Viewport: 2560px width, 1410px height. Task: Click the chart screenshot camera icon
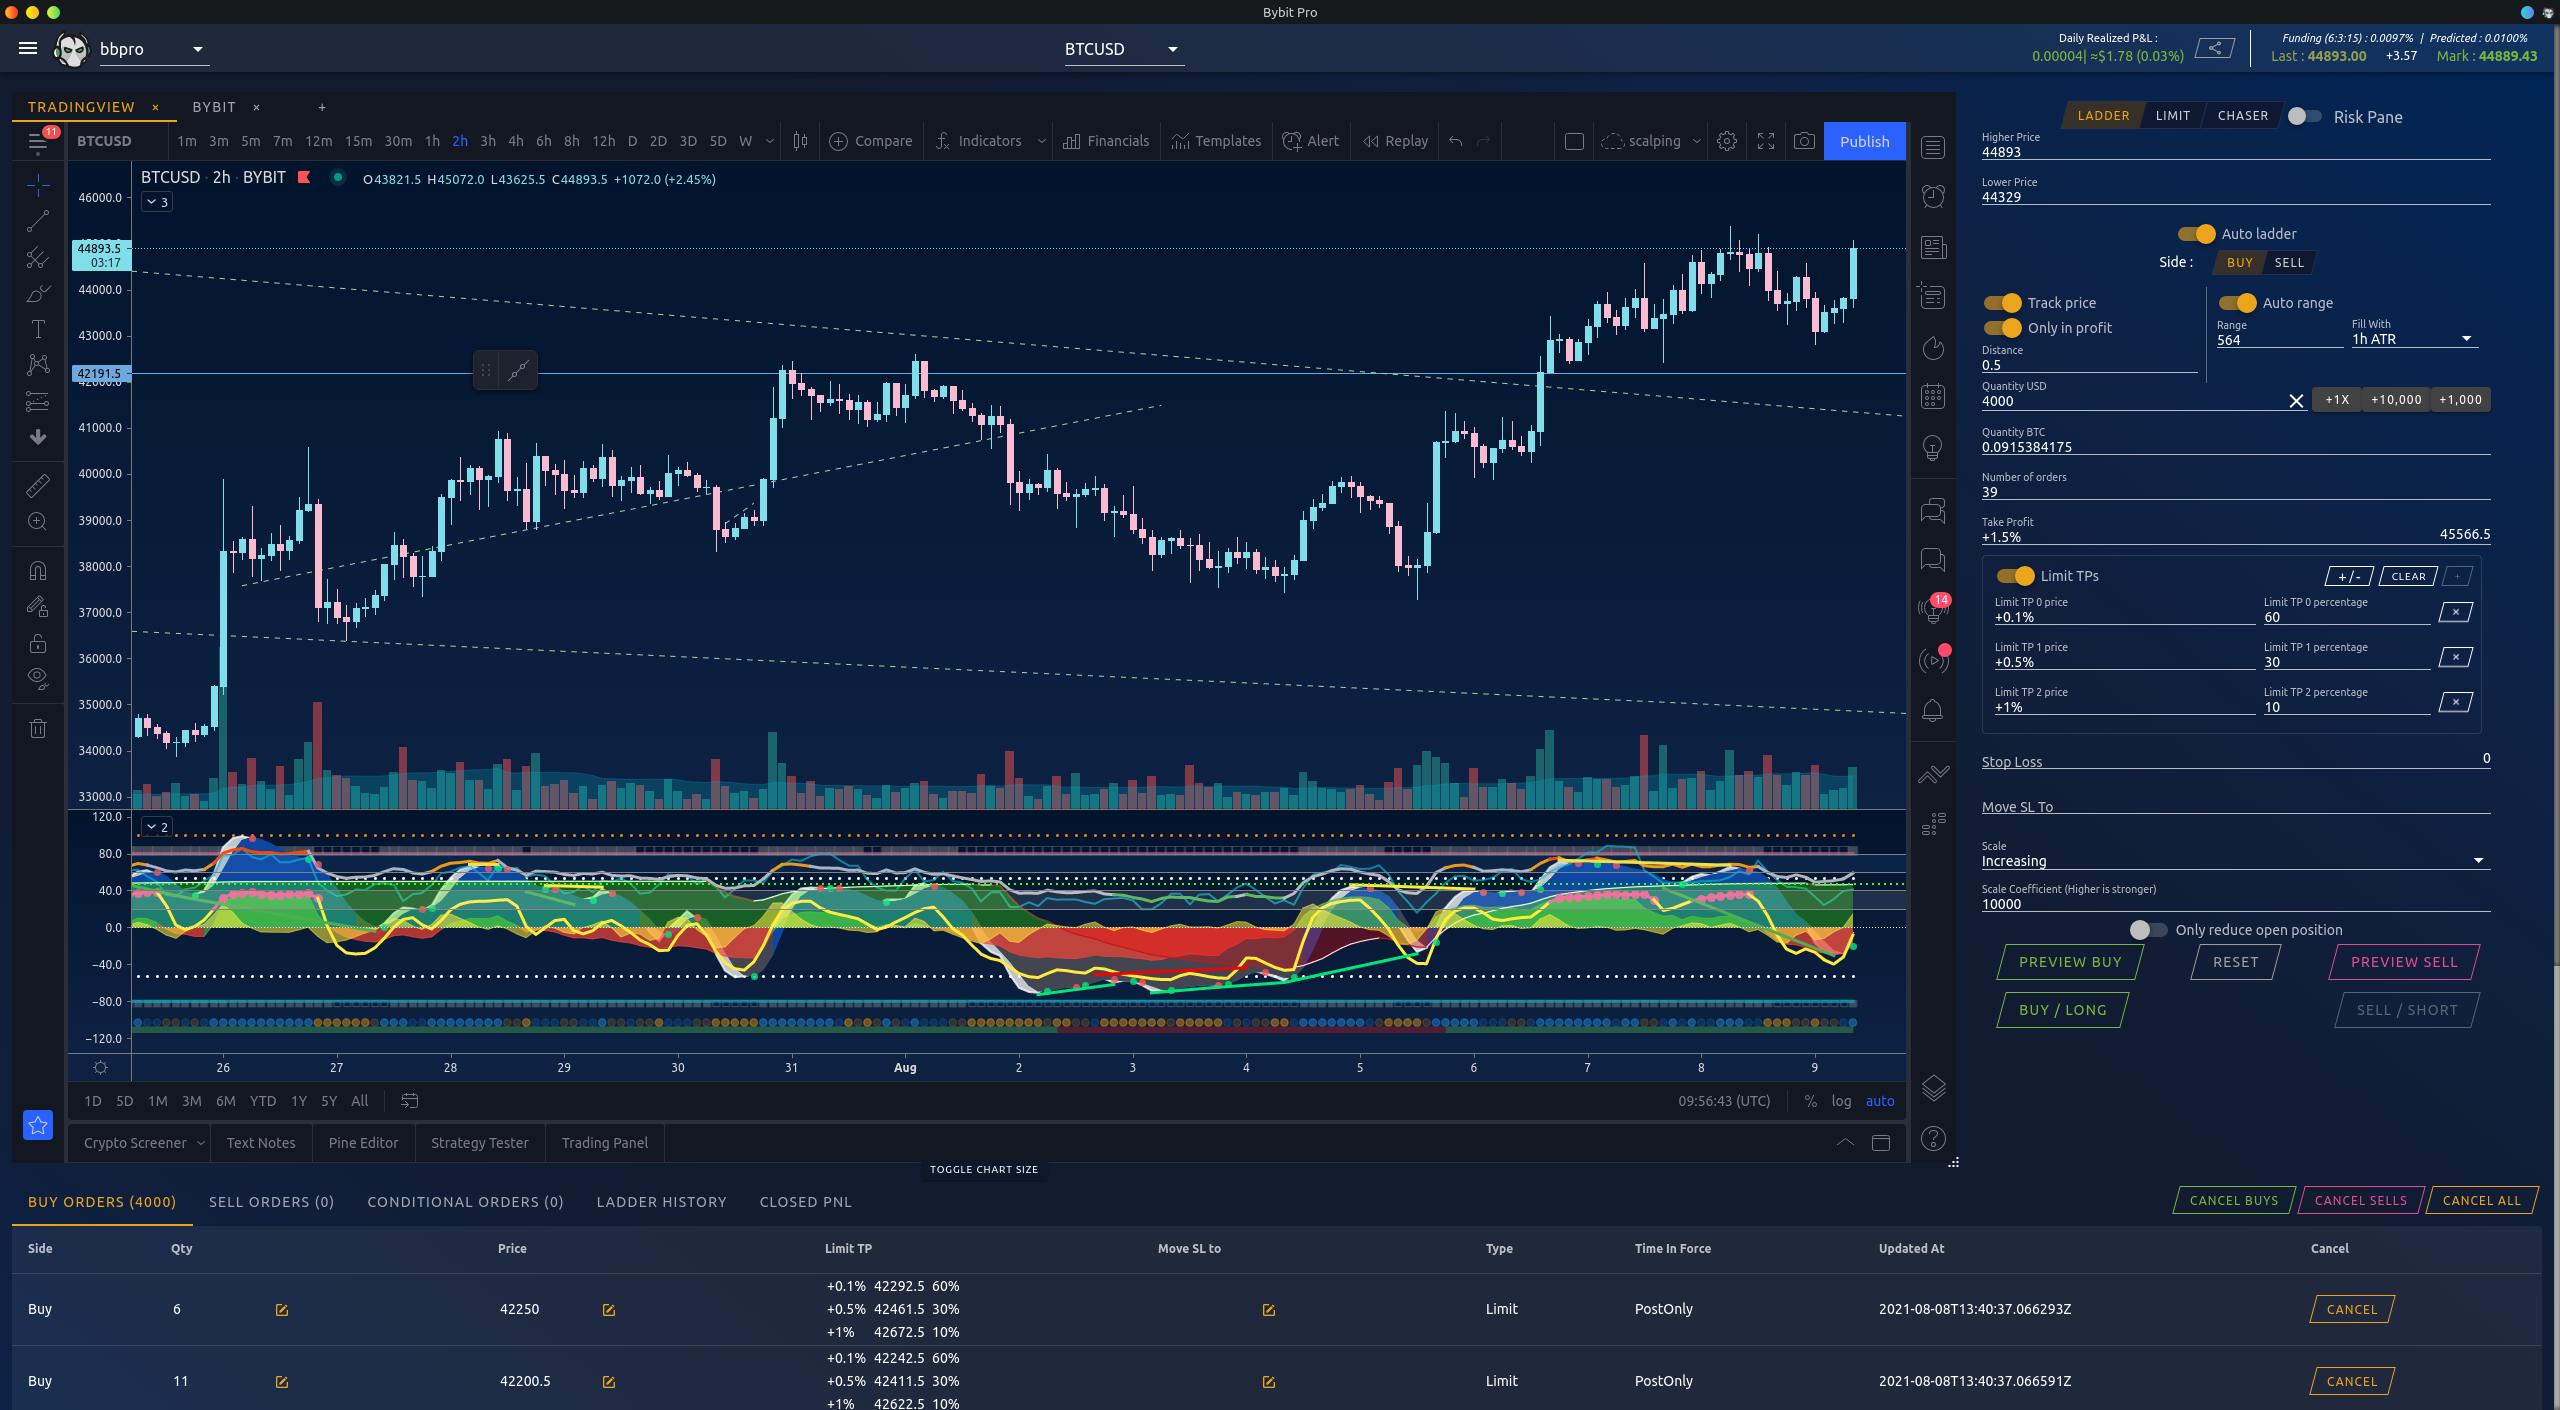tap(1804, 141)
